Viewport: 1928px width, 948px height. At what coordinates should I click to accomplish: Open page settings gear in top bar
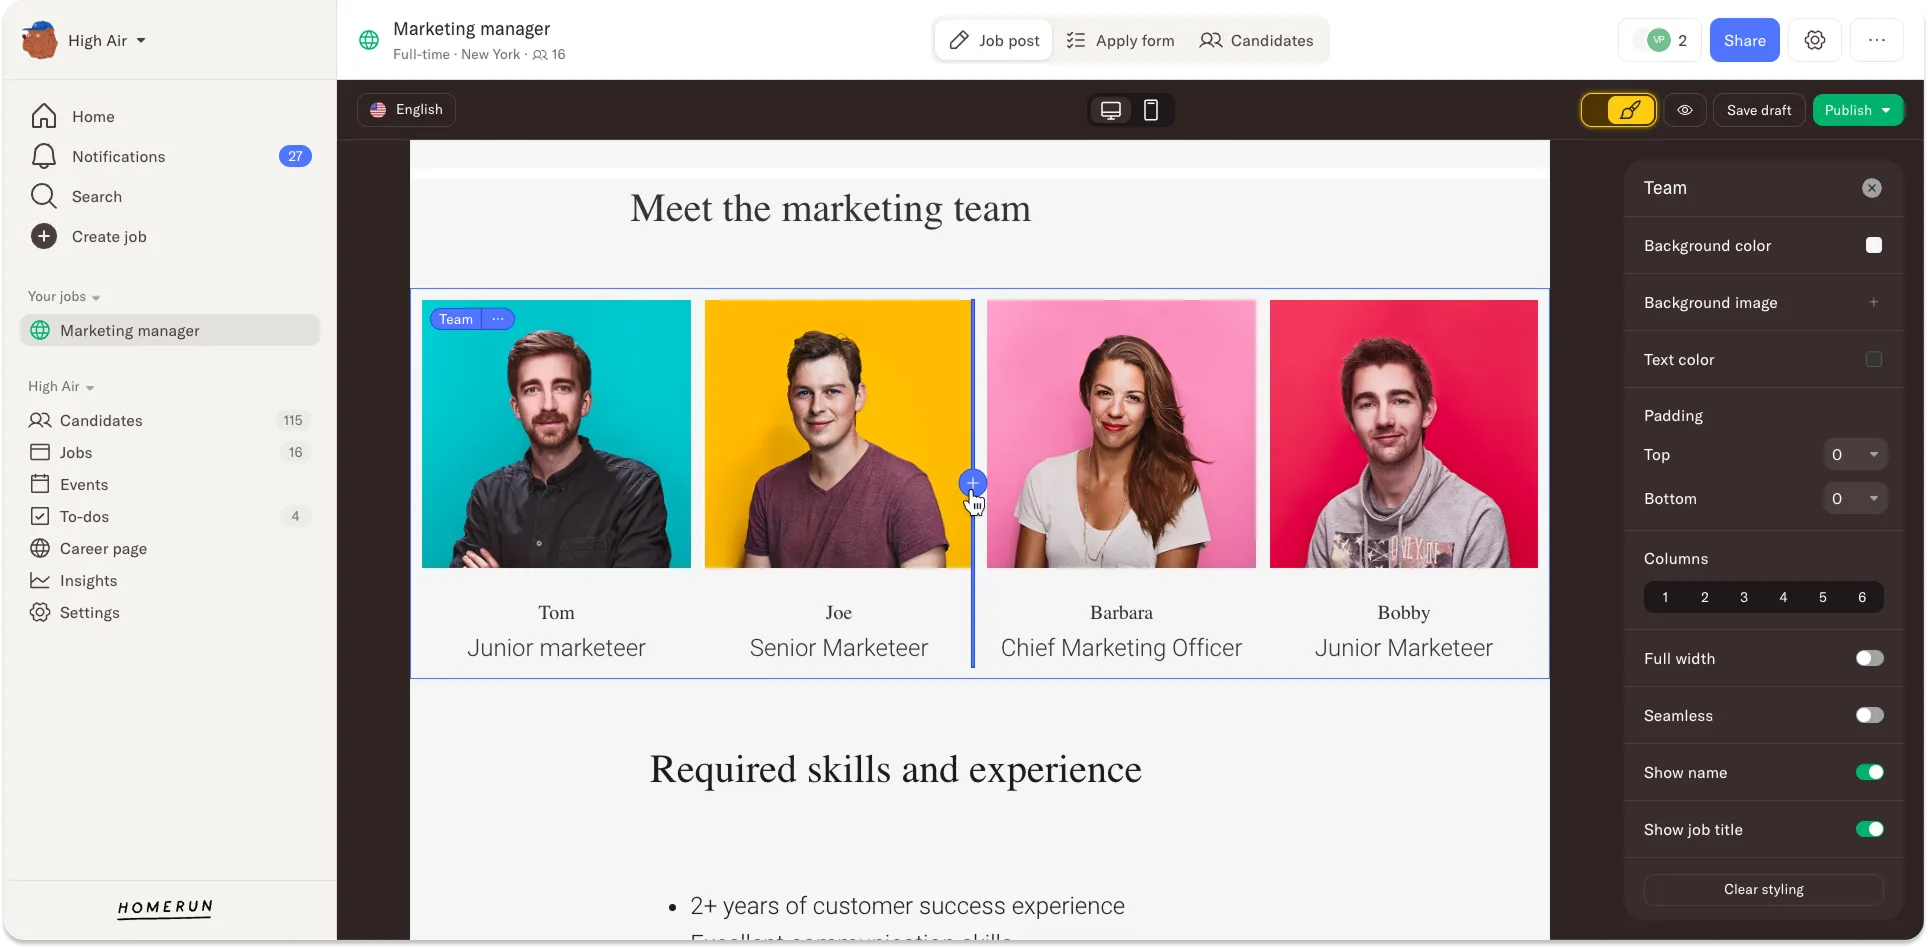tap(1815, 40)
